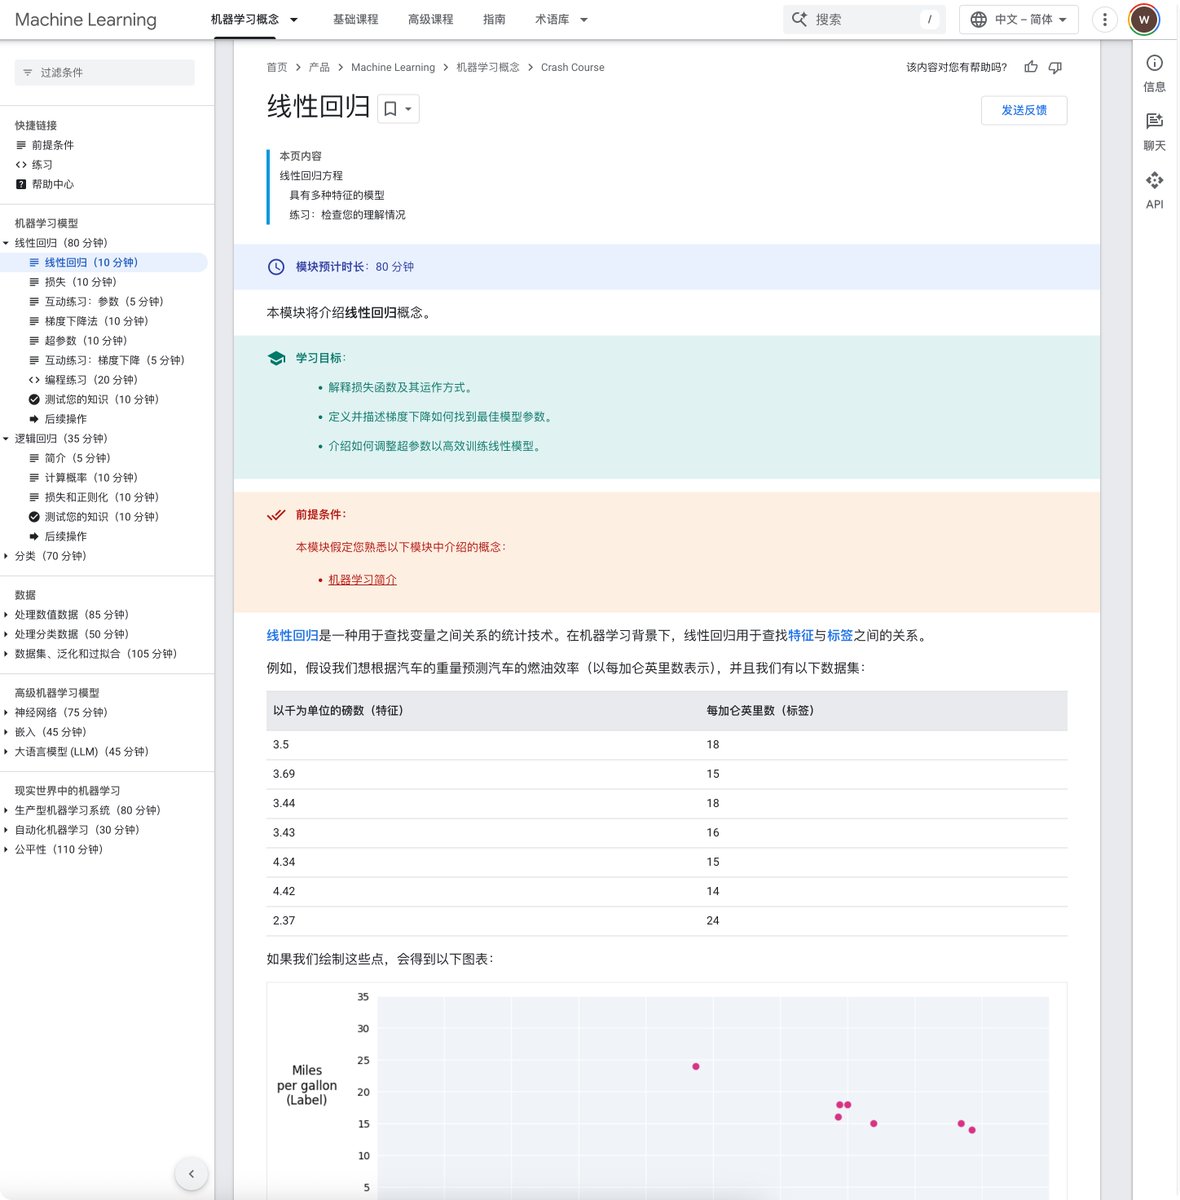Open the 信息 info panel icon
The height and width of the screenshot is (1200, 1180).
coord(1154,63)
